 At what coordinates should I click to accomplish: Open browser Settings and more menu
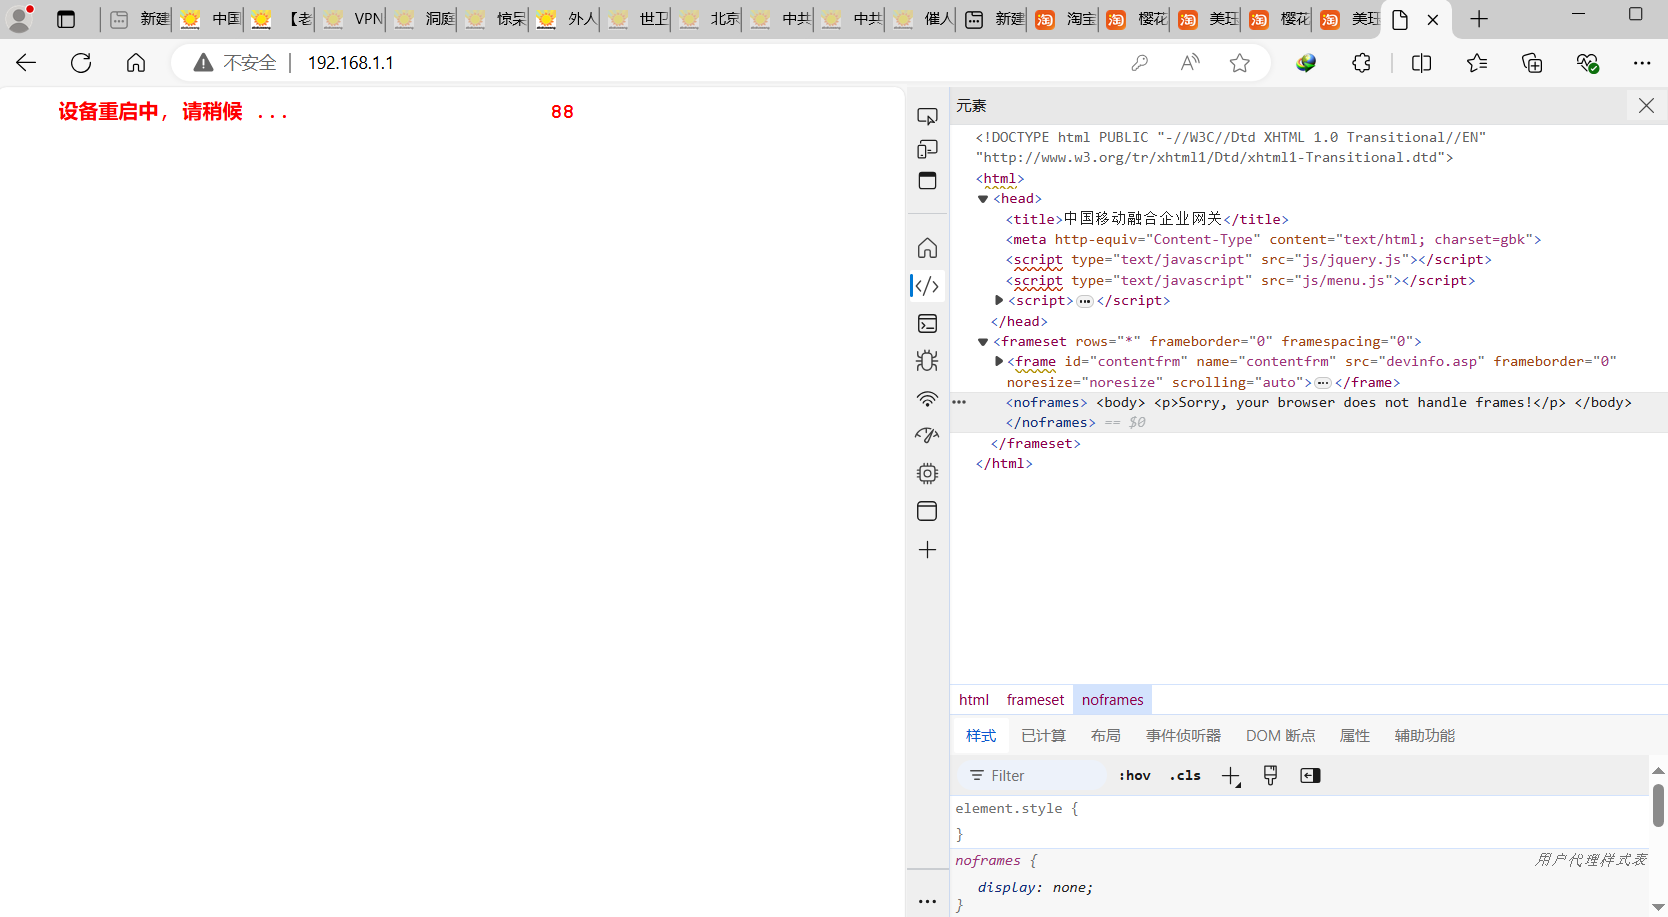(1642, 63)
